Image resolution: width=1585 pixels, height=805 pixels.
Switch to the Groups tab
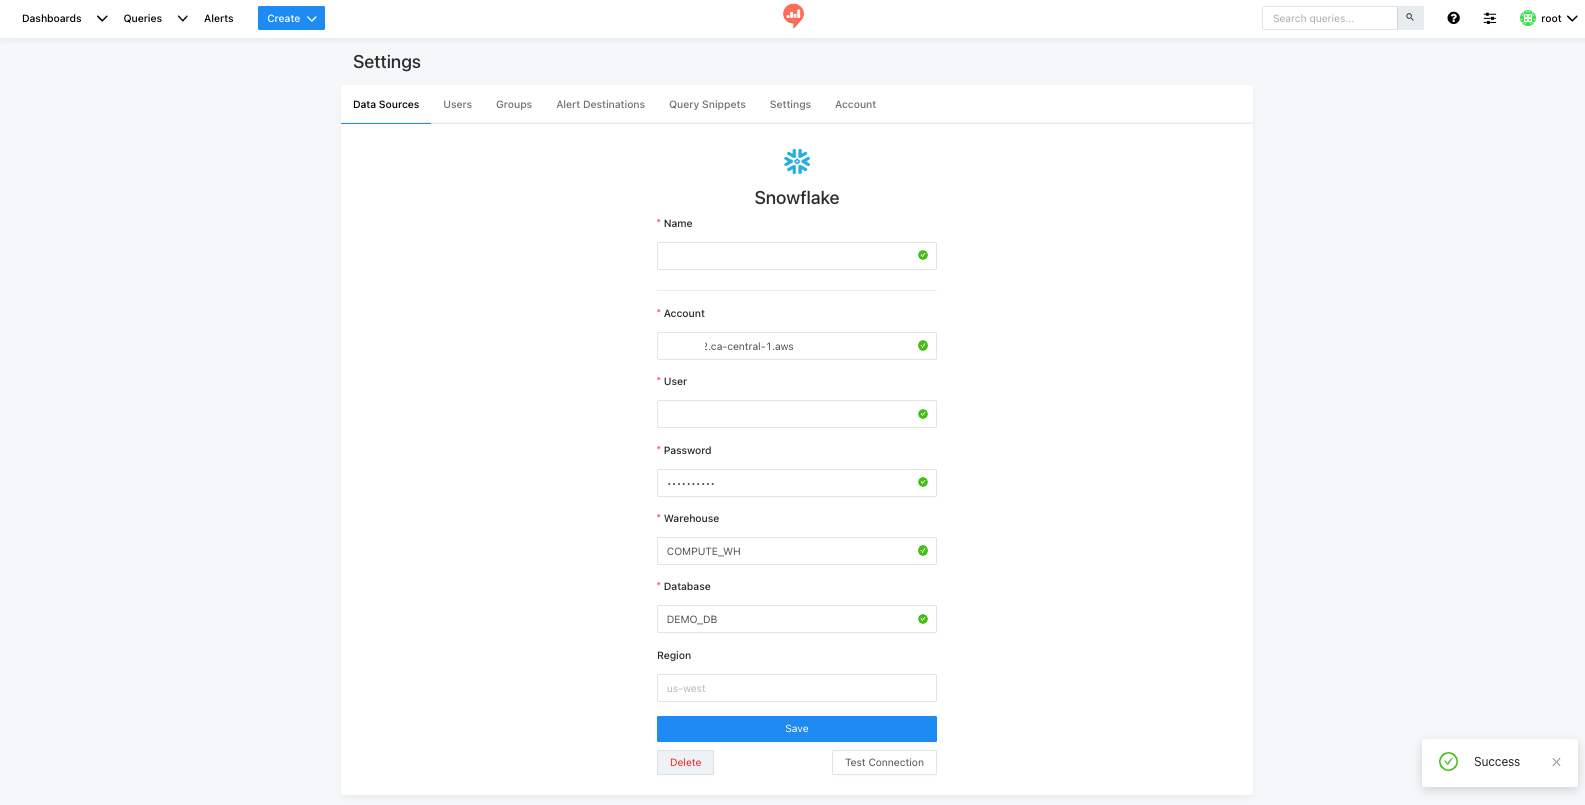pyautogui.click(x=514, y=104)
